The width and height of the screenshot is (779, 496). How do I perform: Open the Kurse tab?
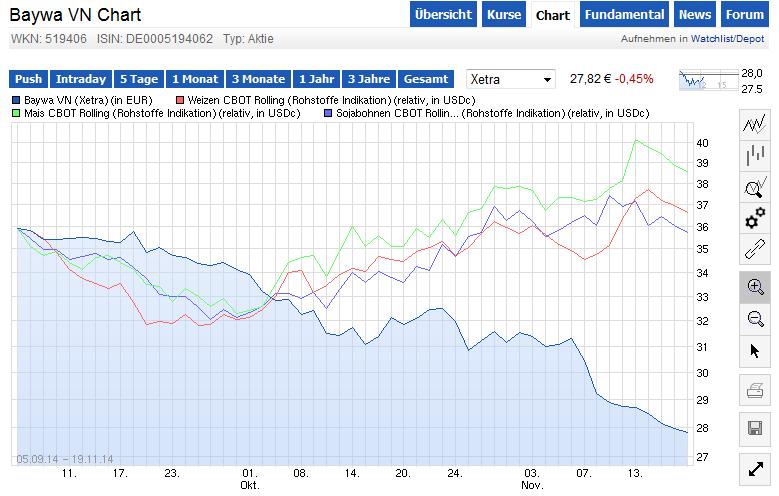pyautogui.click(x=504, y=15)
